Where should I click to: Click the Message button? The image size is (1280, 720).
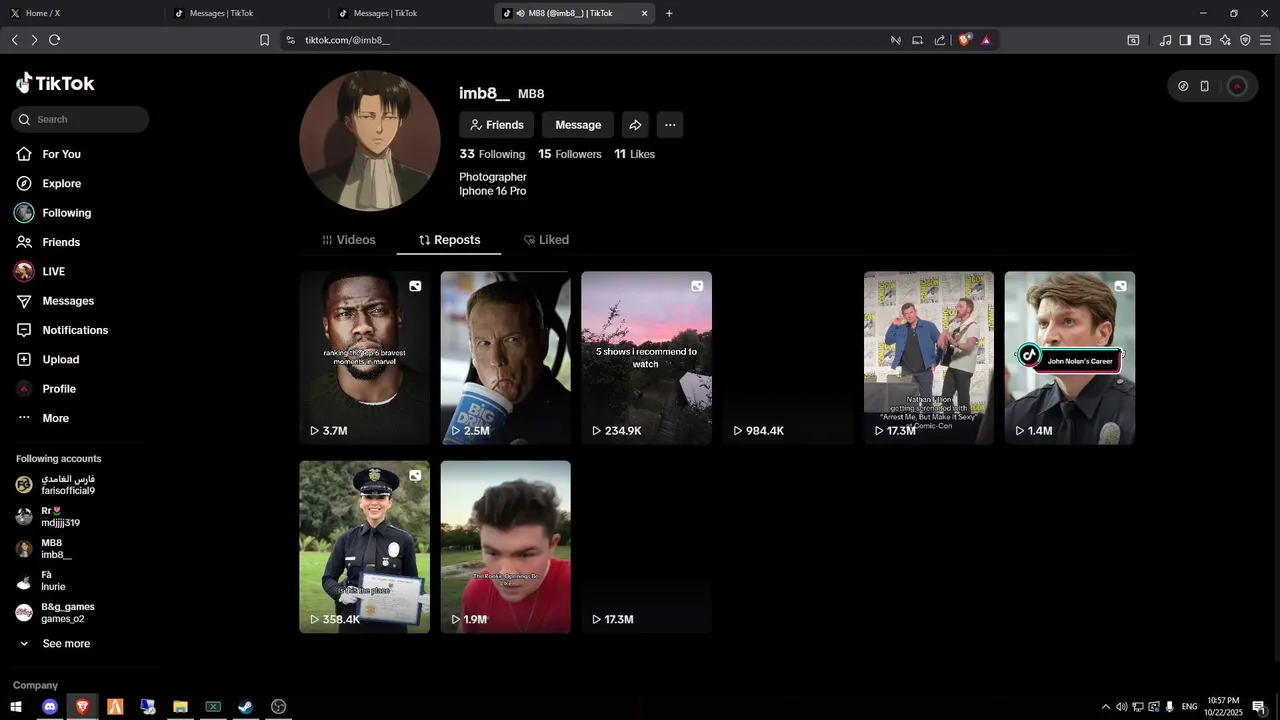pos(578,125)
